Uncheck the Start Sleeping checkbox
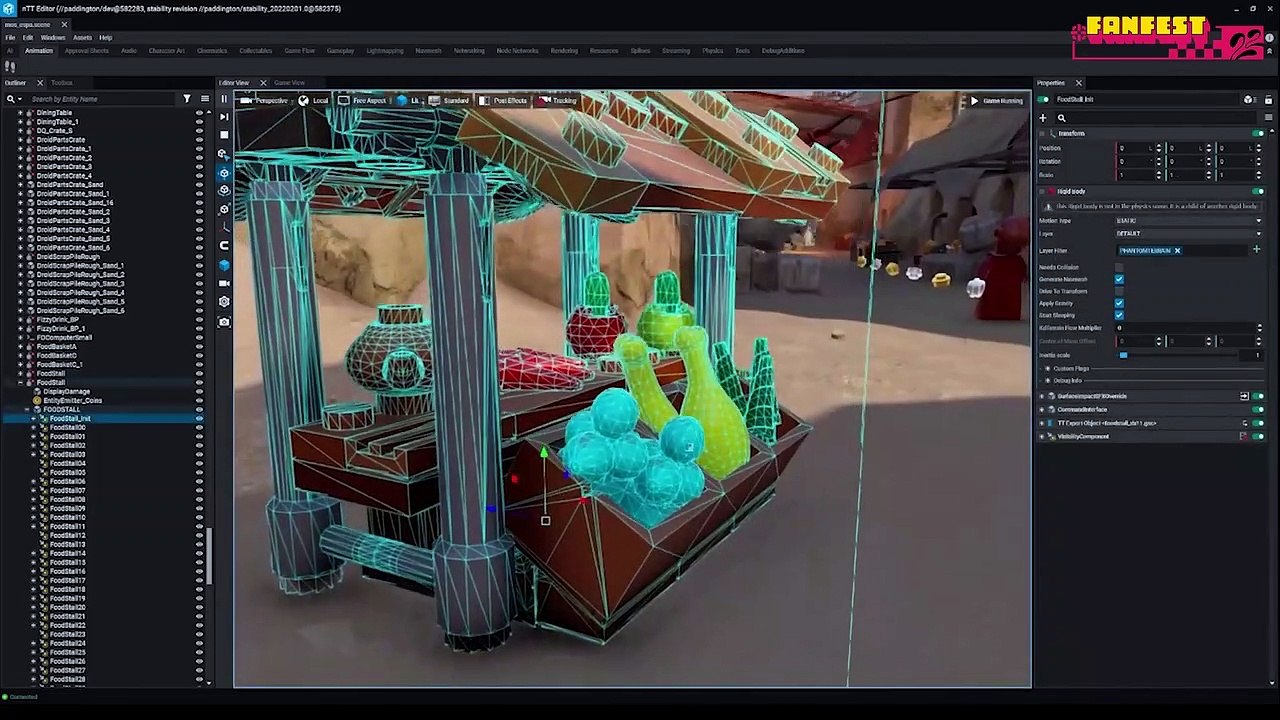Screen dimensions: 1280x720 1119,315
